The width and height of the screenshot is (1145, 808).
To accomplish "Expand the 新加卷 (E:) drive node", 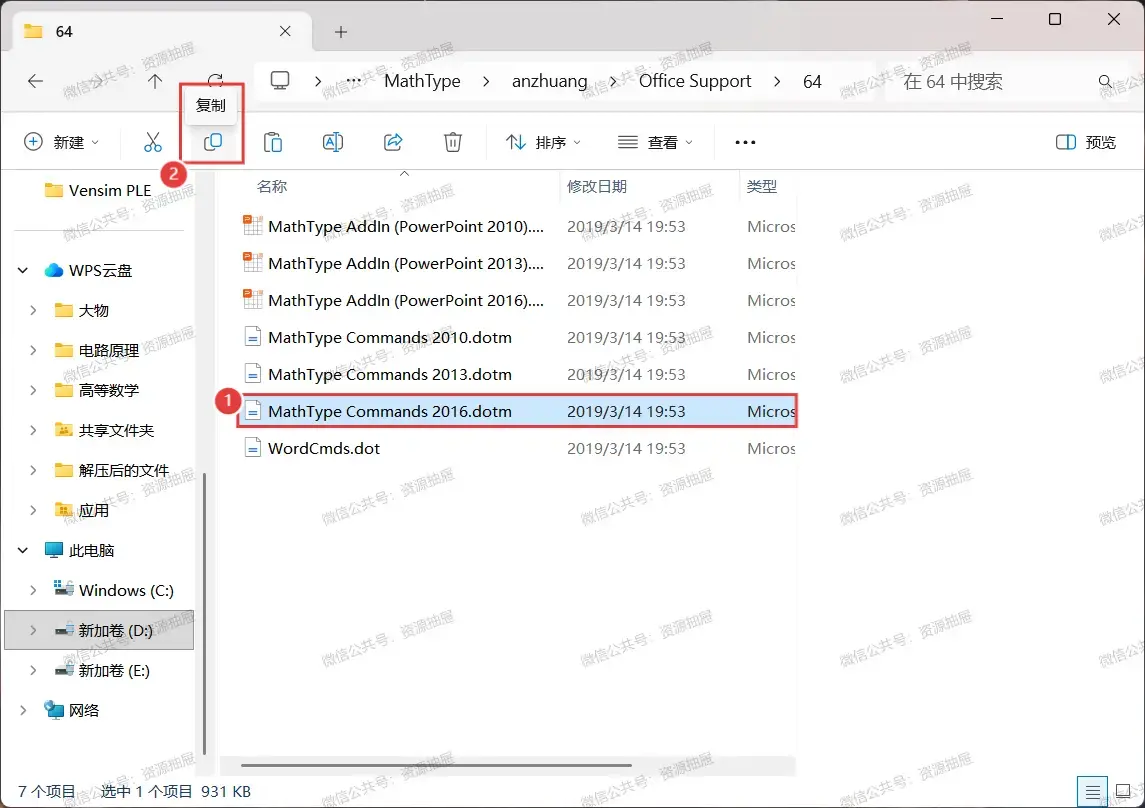I will point(33,670).
